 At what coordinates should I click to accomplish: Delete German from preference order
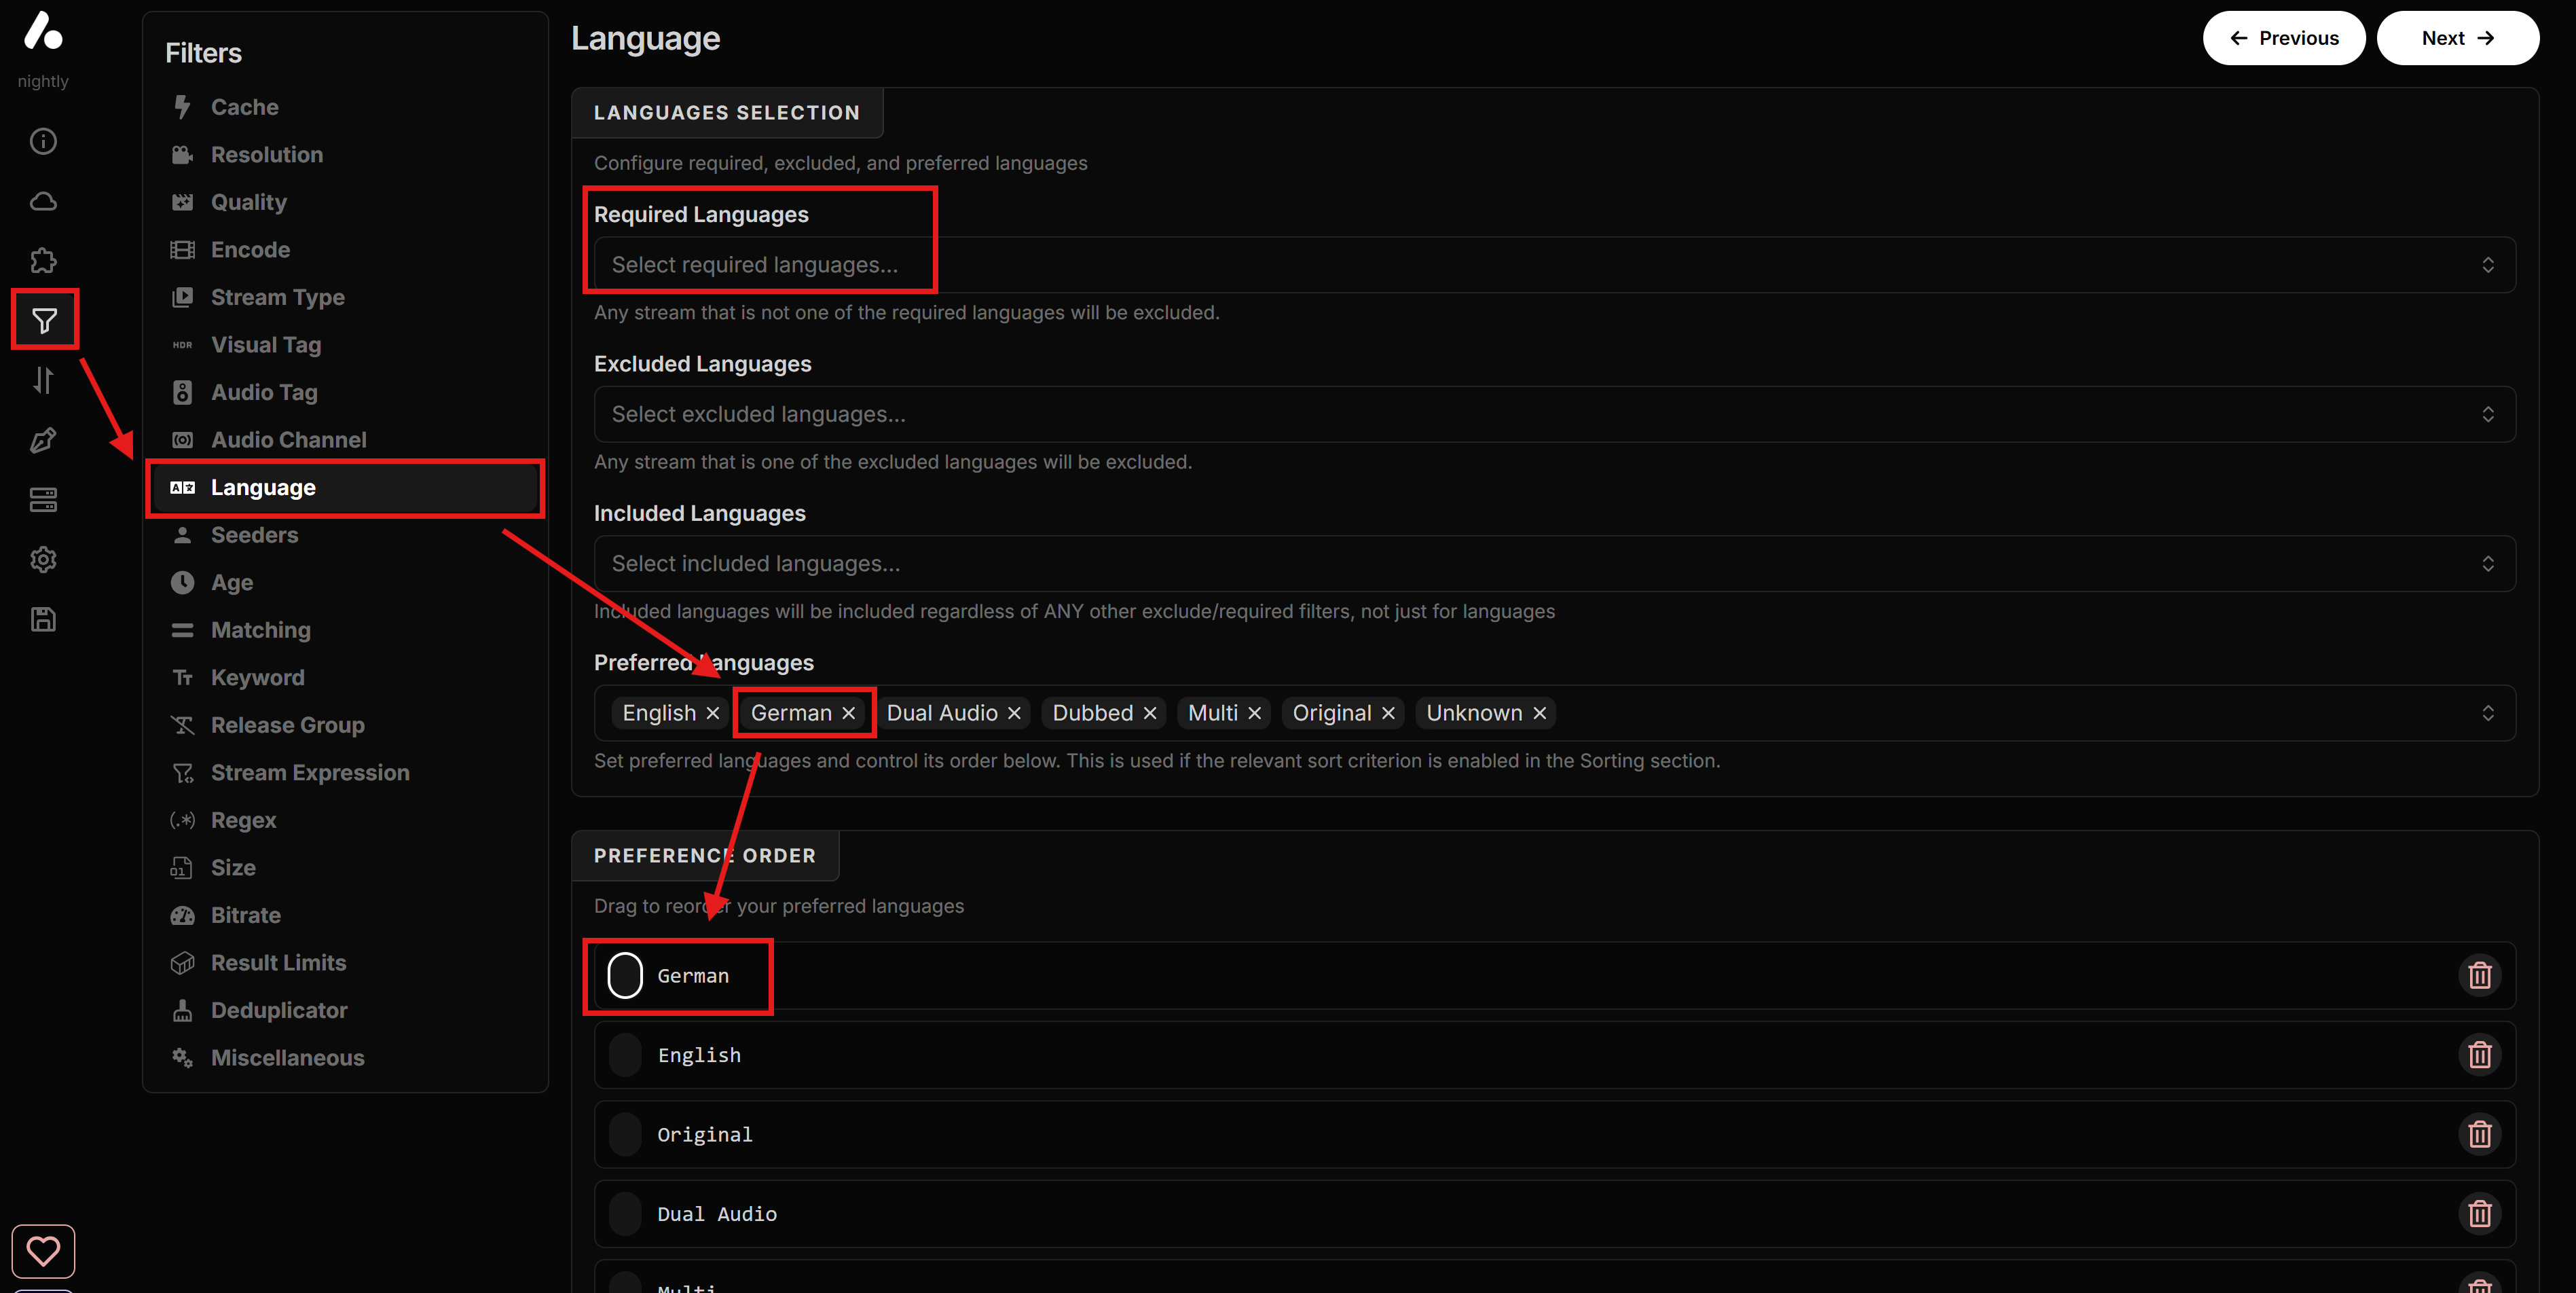(2479, 975)
